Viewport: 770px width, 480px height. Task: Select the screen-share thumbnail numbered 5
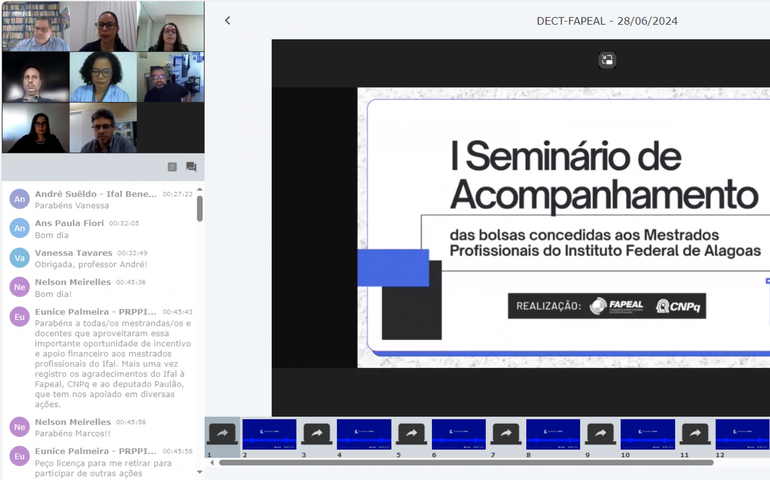[411, 434]
